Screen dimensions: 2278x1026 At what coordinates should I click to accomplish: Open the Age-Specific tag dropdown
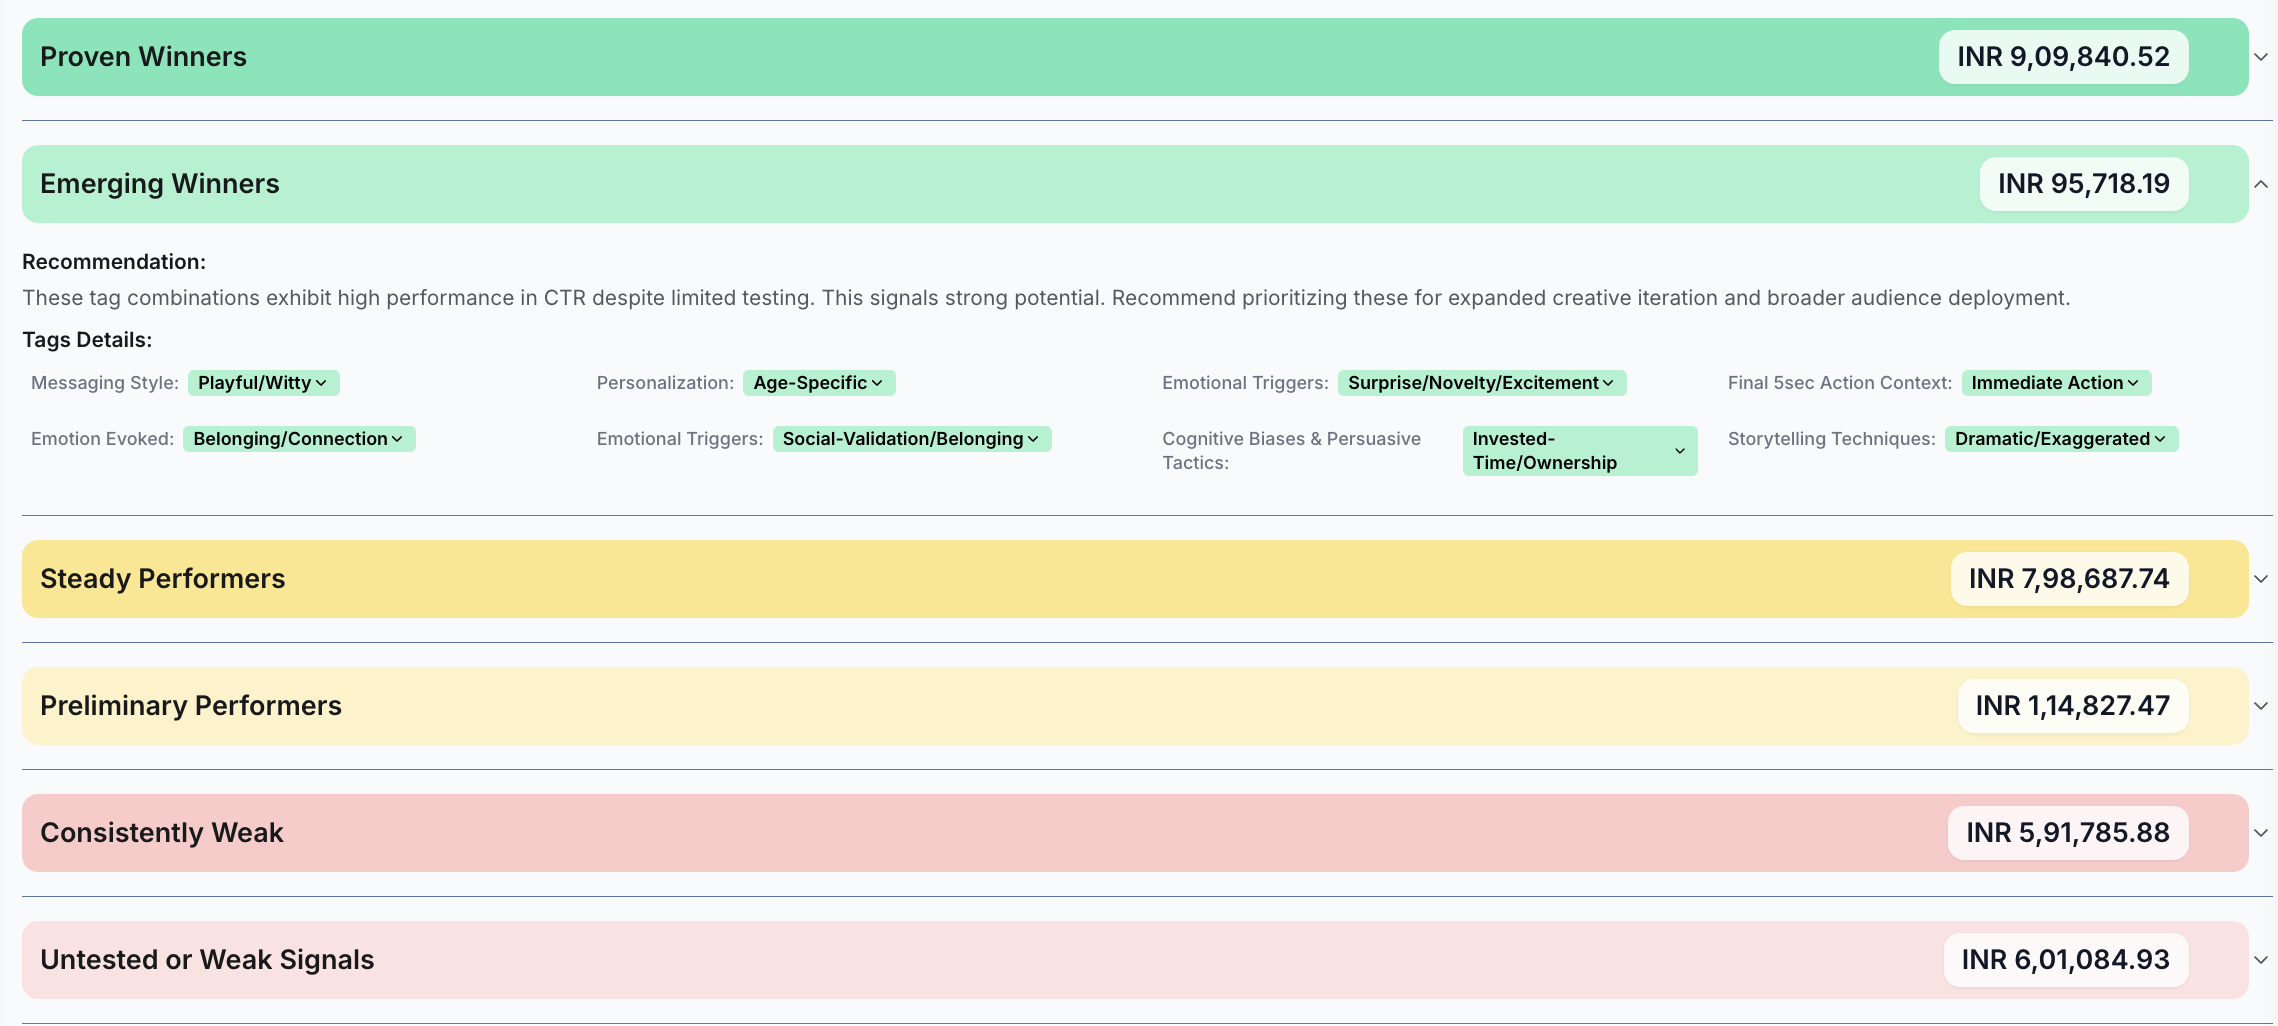pos(818,383)
